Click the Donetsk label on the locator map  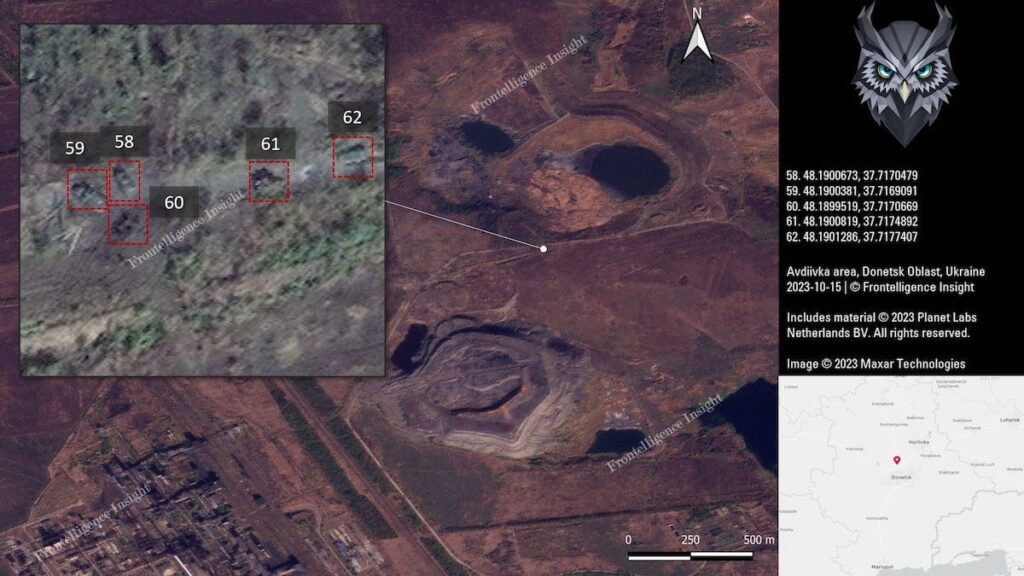click(x=901, y=477)
